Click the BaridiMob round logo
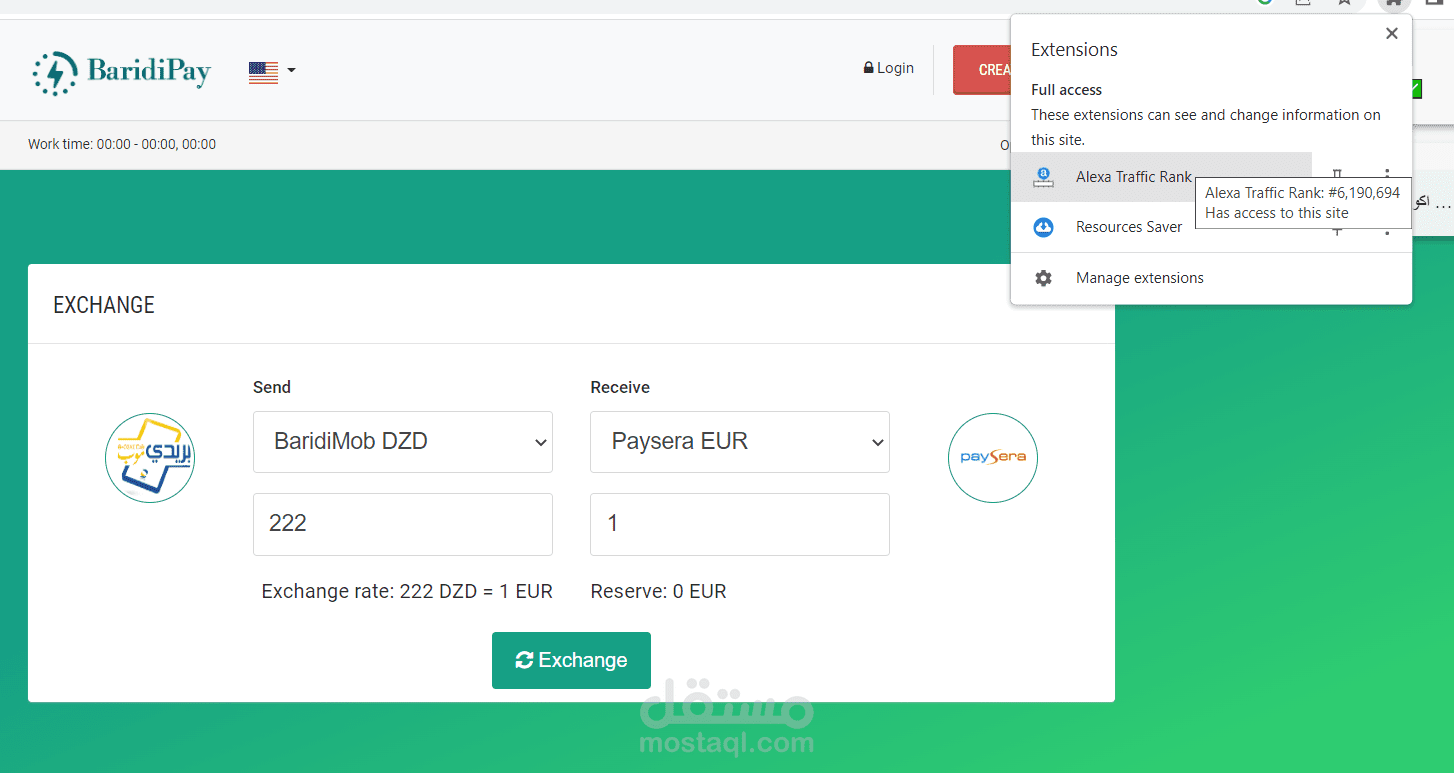This screenshot has height=773, width=1454. (x=150, y=458)
